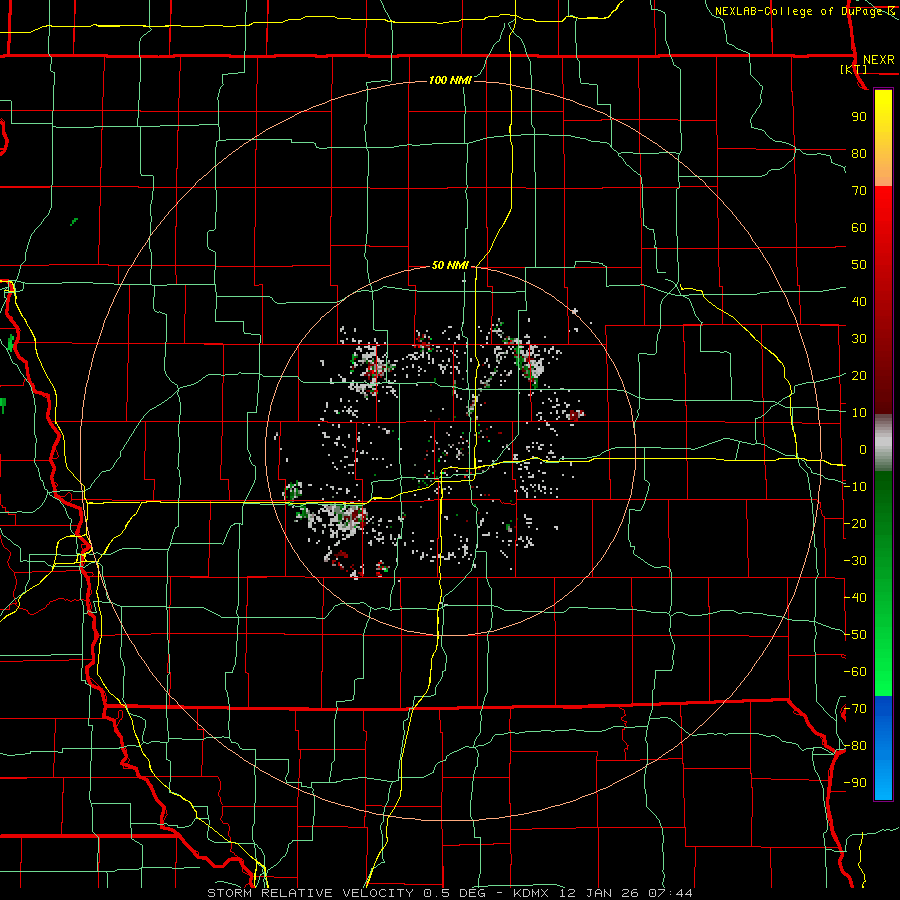This screenshot has width=900, height=900.
Task: Click the -80 value on velocity scale
Action: [855, 746]
